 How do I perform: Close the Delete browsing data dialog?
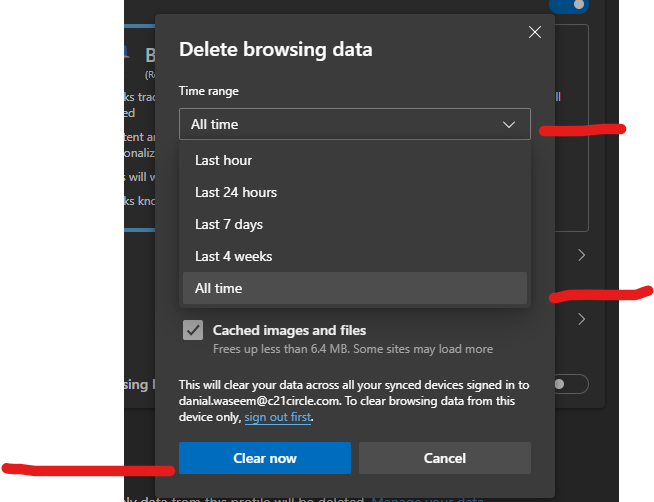(535, 32)
